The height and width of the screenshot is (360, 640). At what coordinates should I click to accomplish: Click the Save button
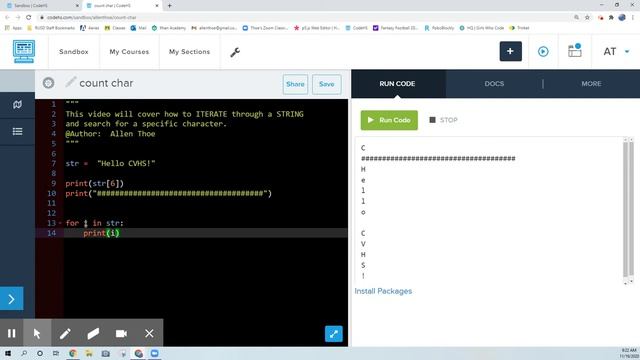point(327,84)
